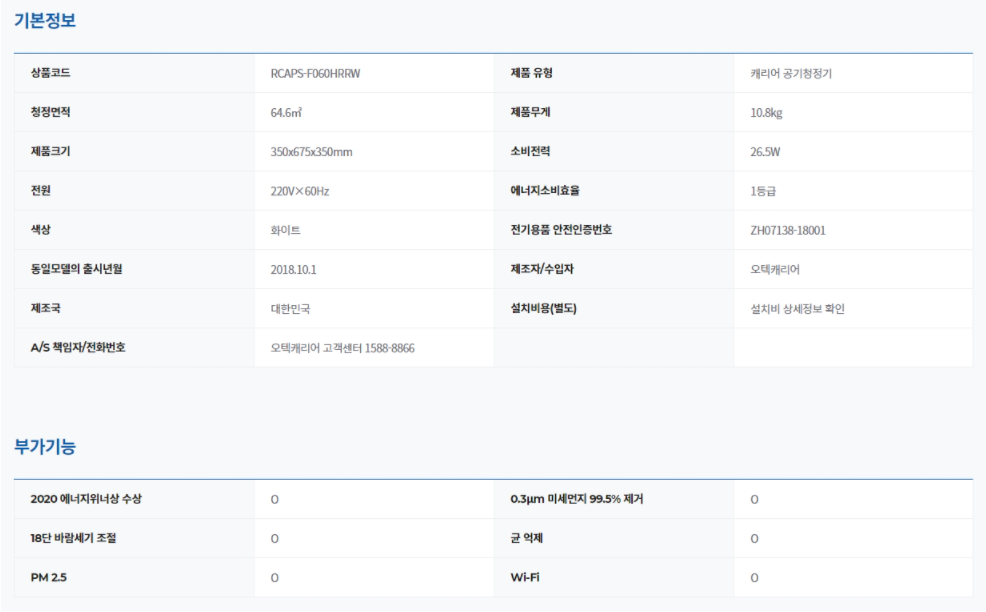This screenshot has width=986, height=612.
Task: Click the 350x675x350mm product size value
Action: 312,152
